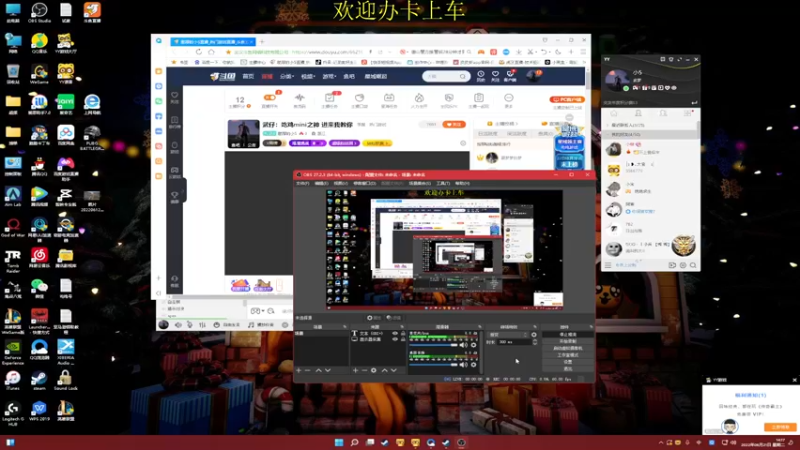Adjust second audio track volume slider in OBS
800x450 pixels.
[x=434, y=365]
